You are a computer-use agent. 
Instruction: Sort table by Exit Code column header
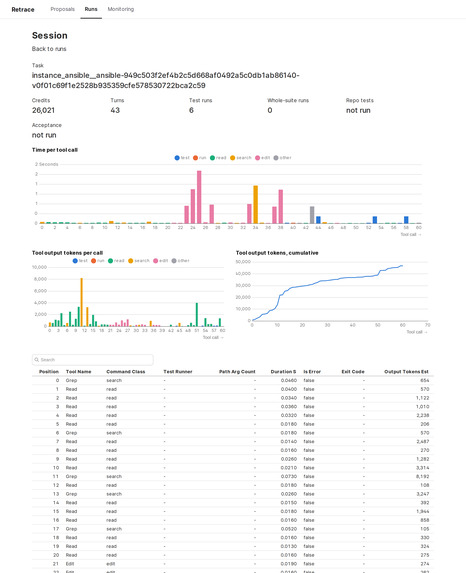(x=353, y=372)
